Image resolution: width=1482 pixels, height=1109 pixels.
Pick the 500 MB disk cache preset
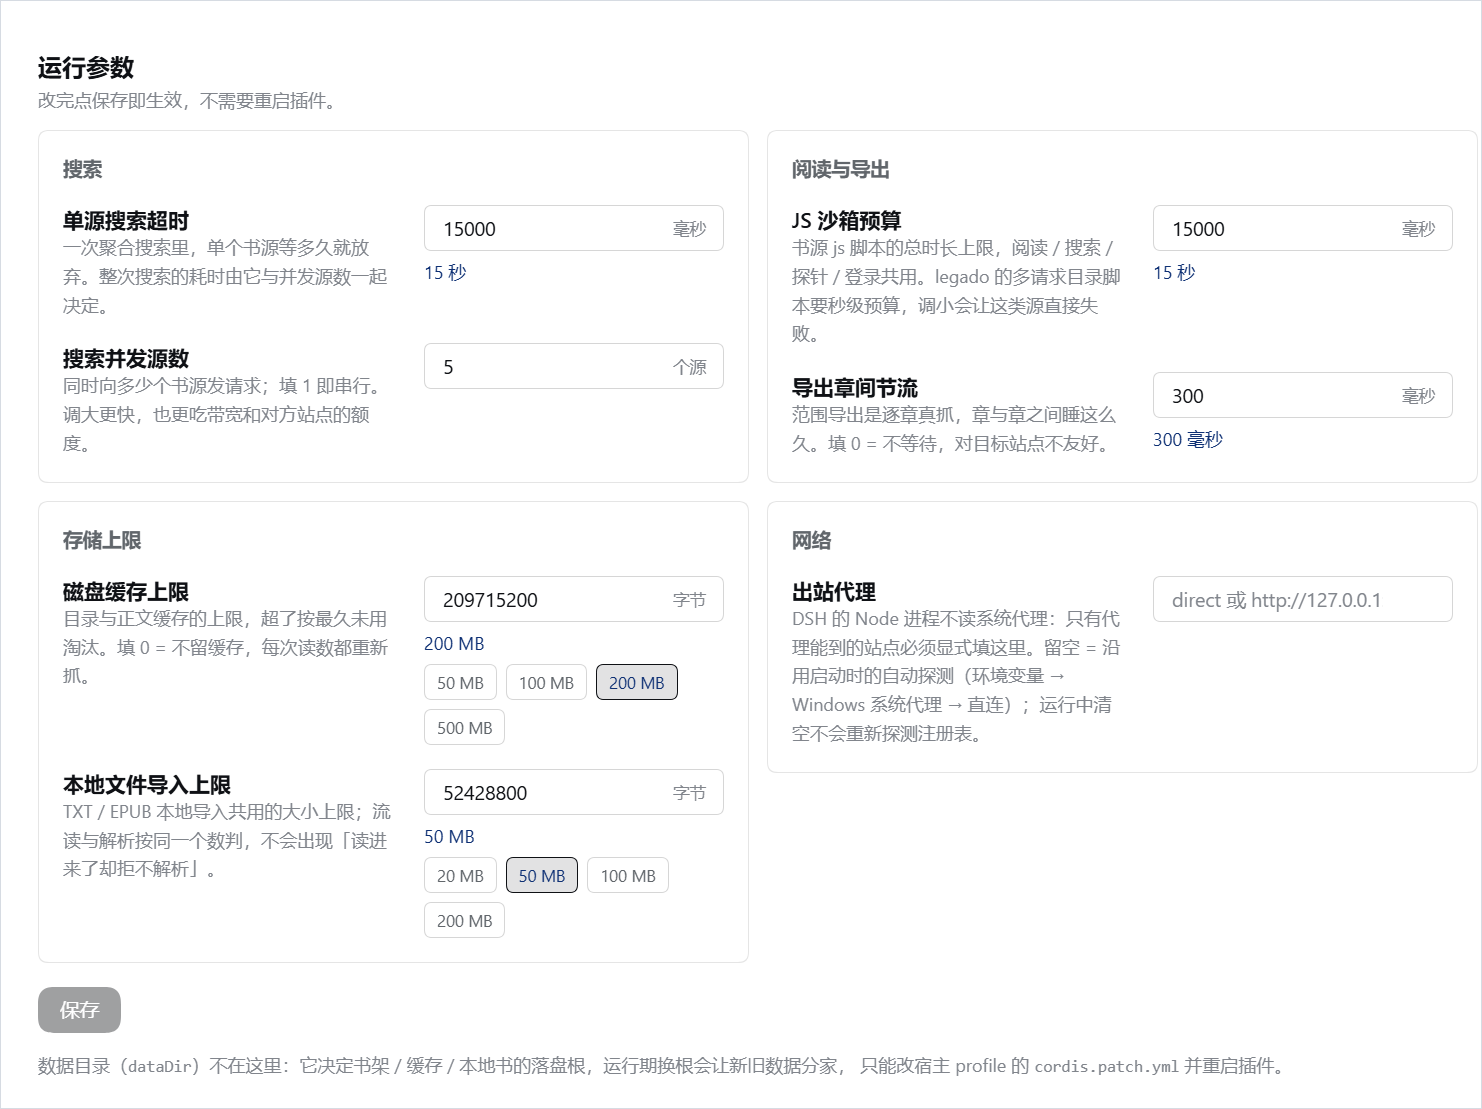464,728
